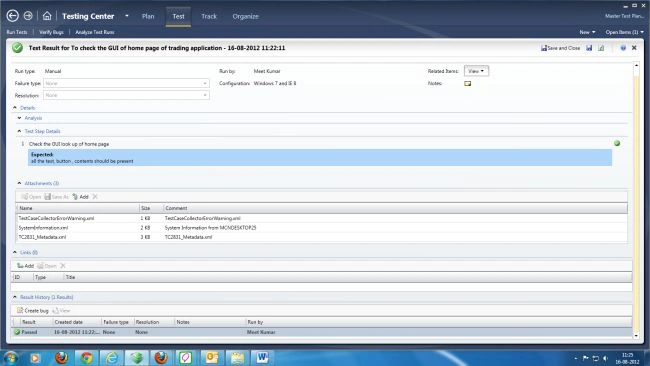Switch to the Plan tab
650x366 pixels.
pos(148,16)
